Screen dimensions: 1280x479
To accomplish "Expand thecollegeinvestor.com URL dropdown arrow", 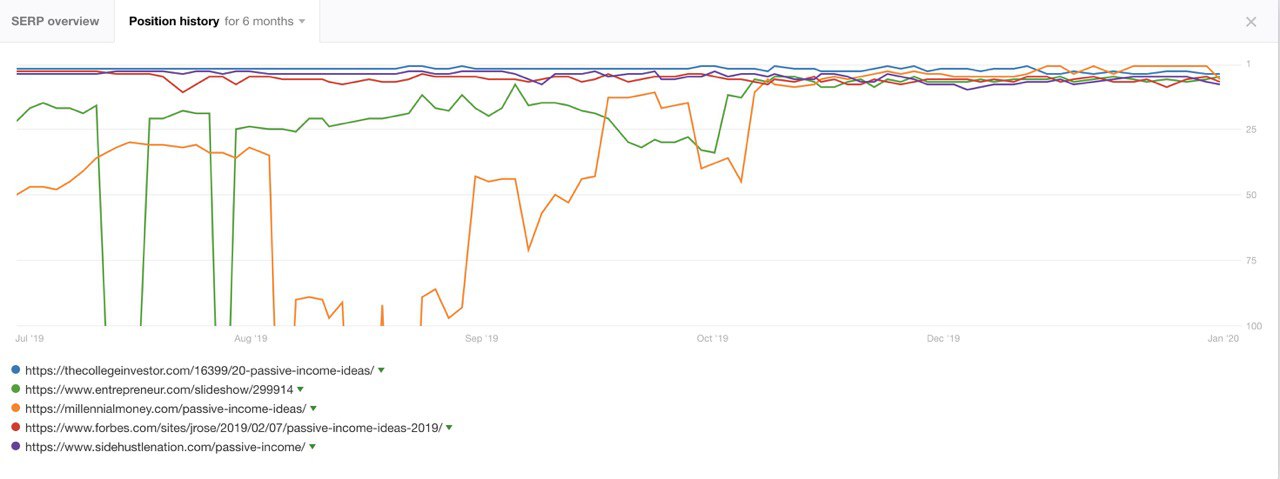I will pos(381,370).
